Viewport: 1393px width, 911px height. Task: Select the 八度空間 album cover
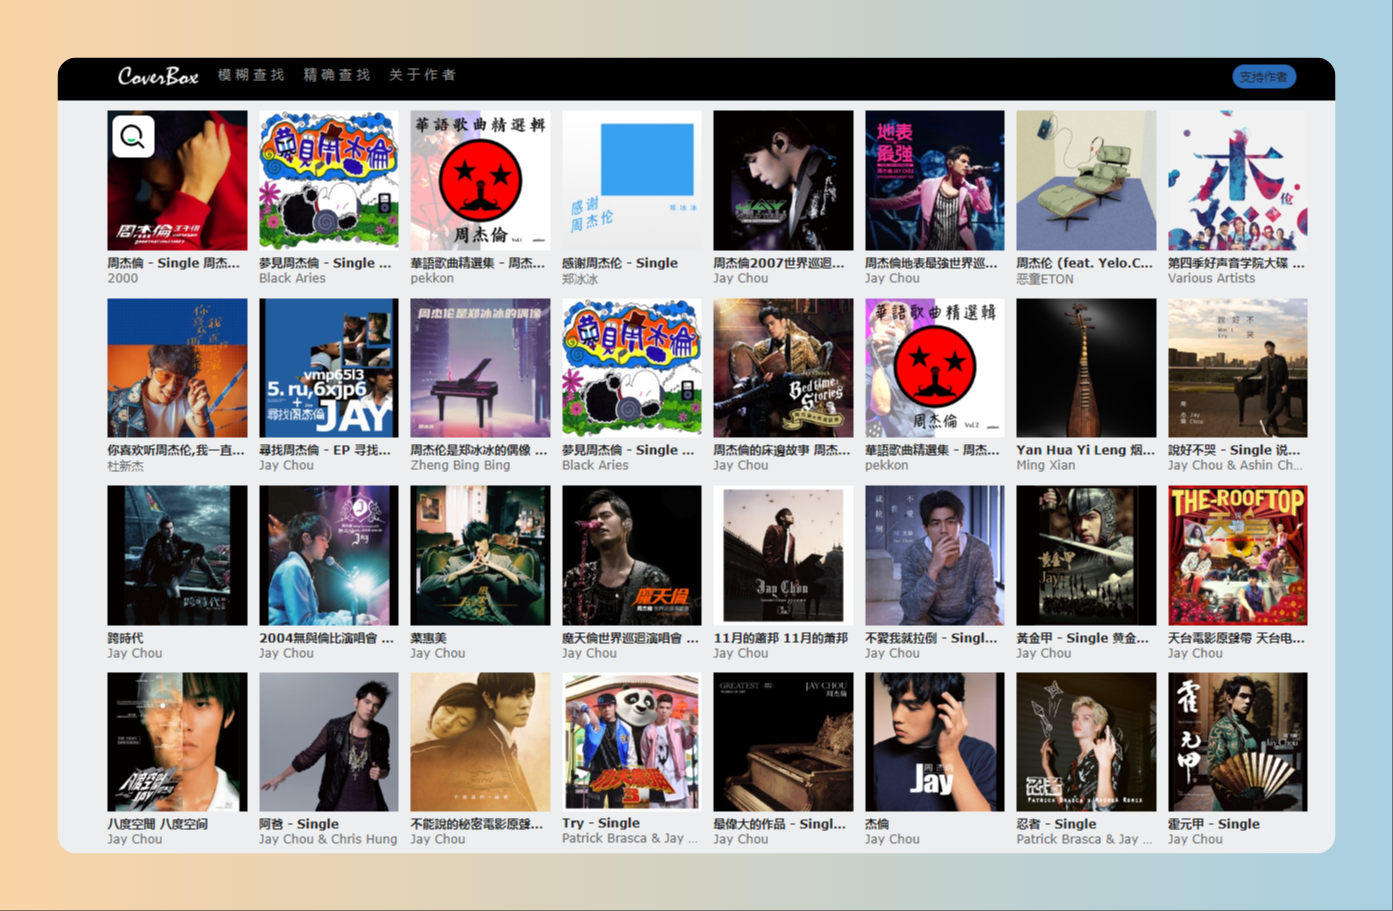tap(177, 741)
